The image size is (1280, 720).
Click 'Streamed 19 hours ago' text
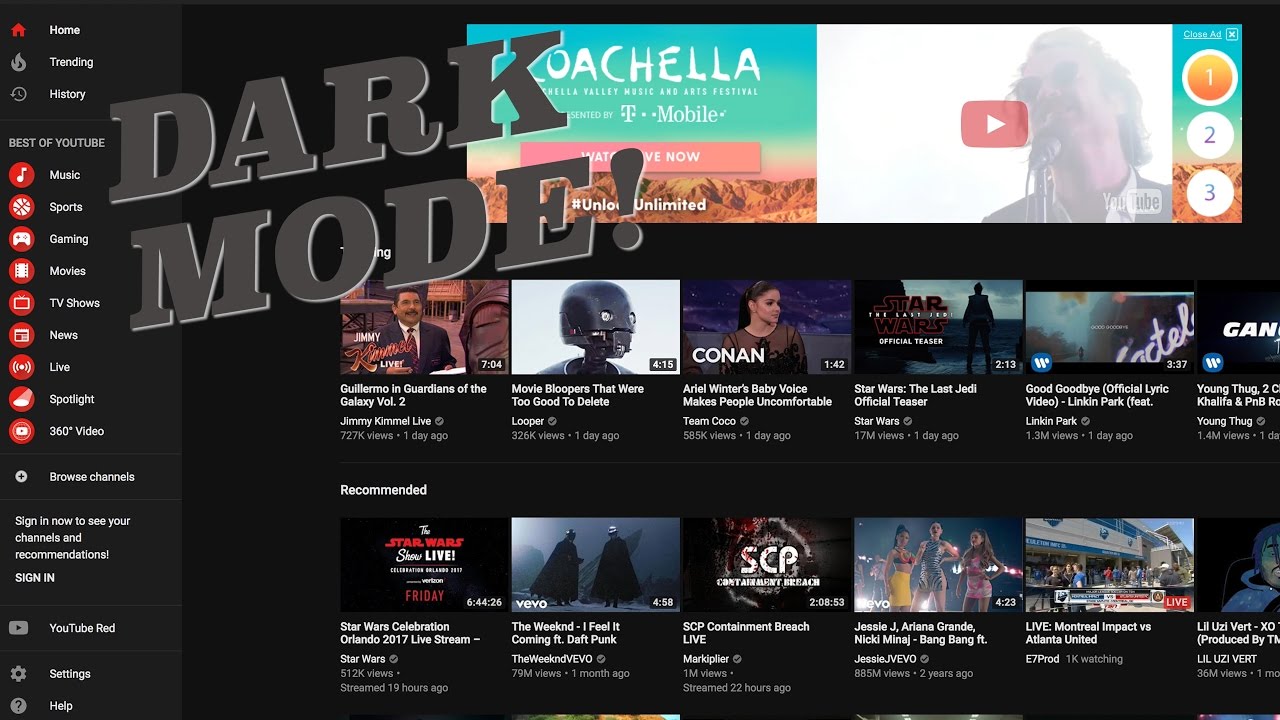(394, 688)
